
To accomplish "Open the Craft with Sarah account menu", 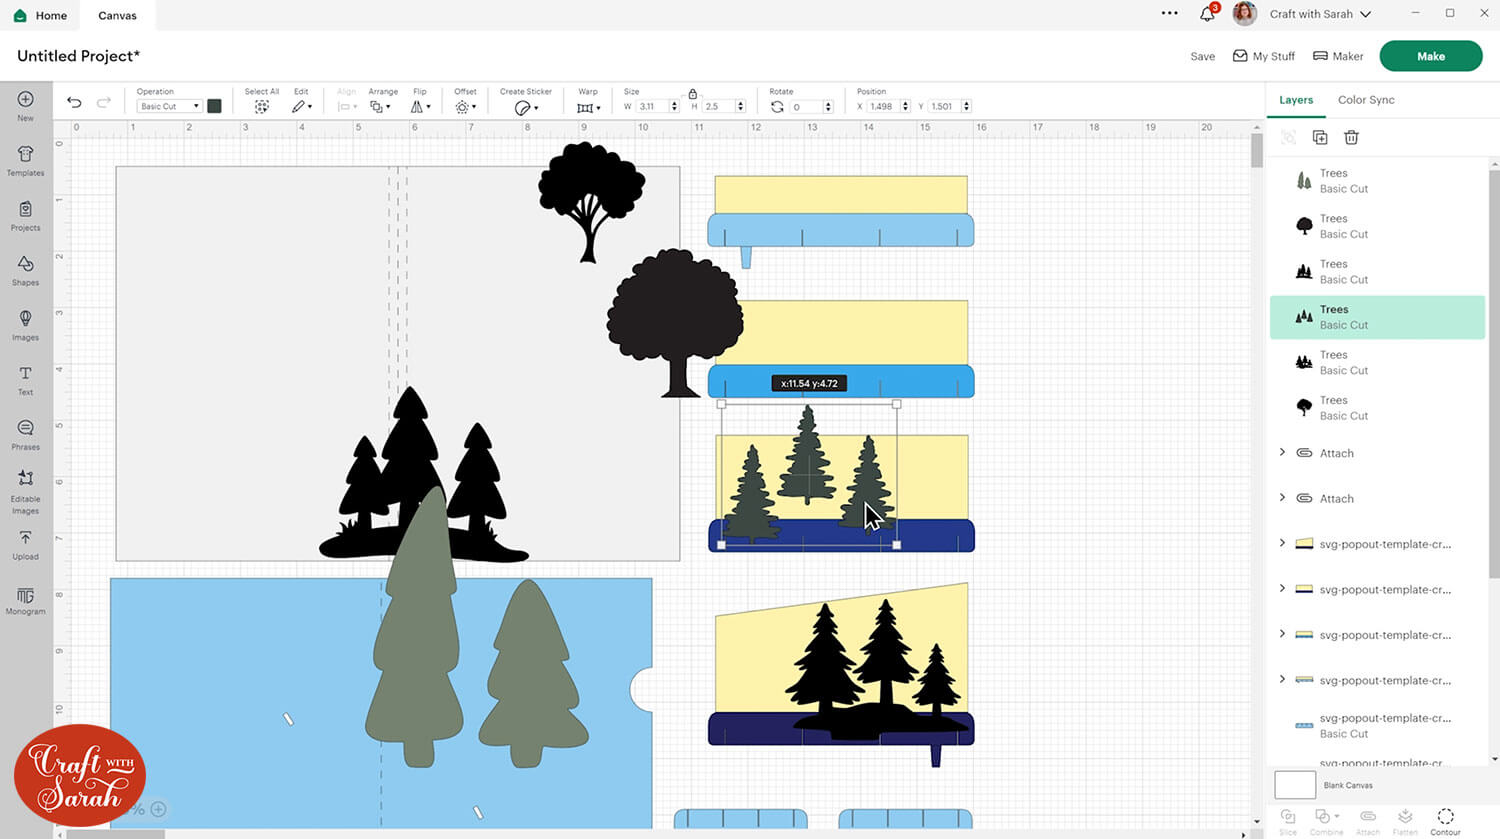I will tap(1319, 14).
